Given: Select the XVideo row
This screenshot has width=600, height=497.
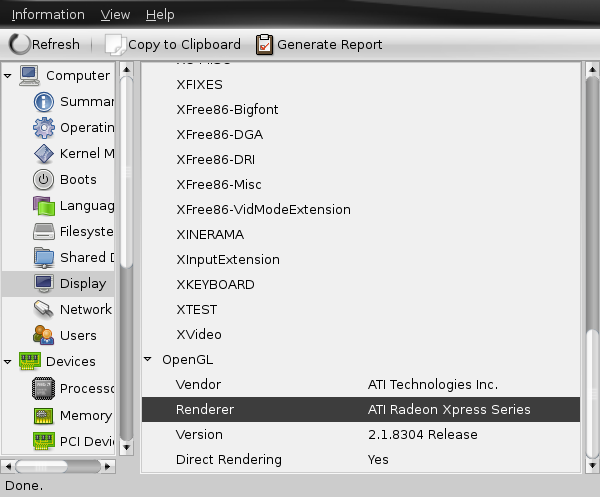Looking at the screenshot, I should [361, 334].
